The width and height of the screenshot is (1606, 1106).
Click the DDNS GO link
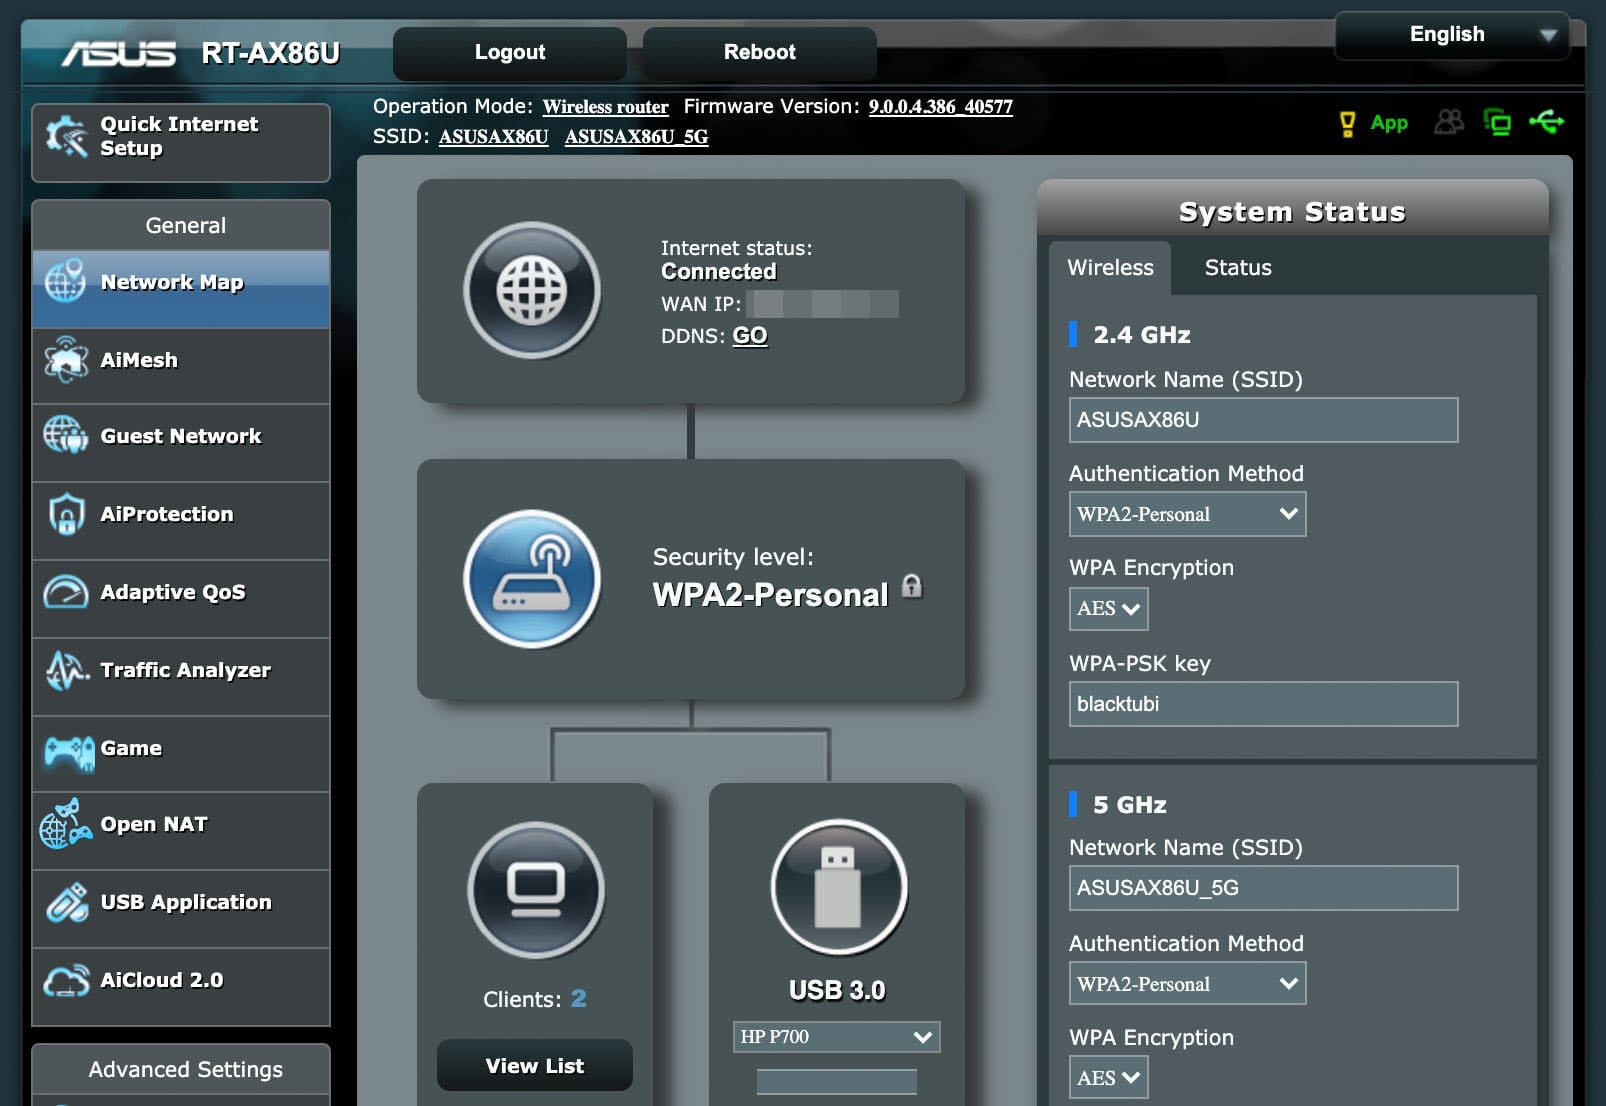click(750, 336)
